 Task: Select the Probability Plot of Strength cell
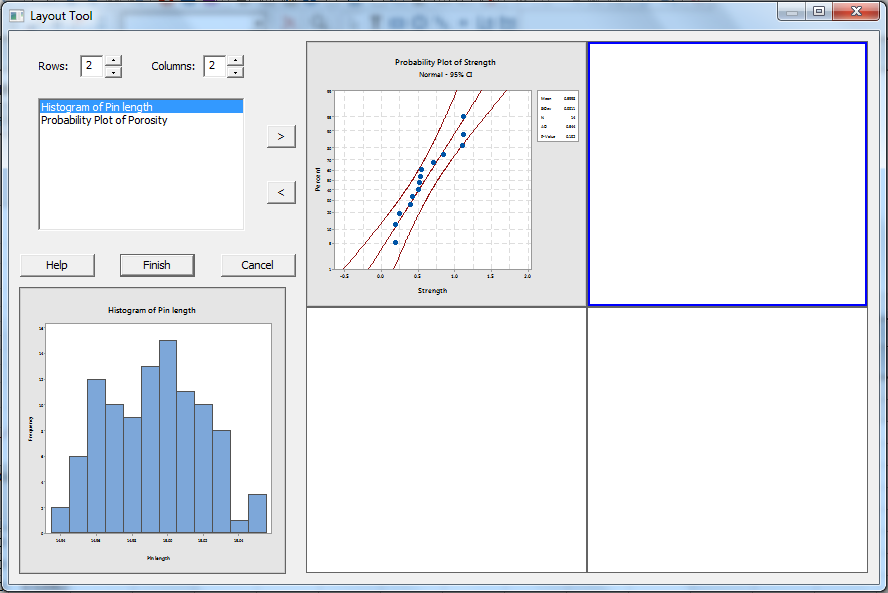[x=446, y=174]
